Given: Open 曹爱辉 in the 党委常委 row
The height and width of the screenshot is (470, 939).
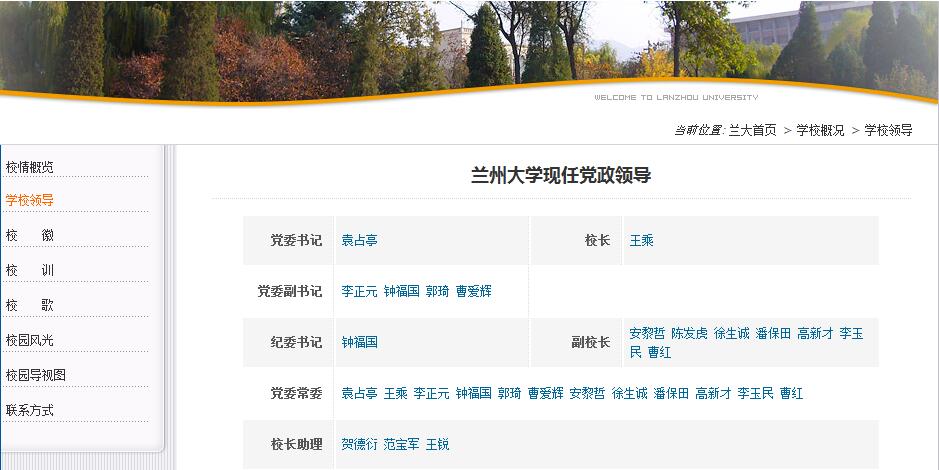Looking at the screenshot, I should click(x=546, y=393).
